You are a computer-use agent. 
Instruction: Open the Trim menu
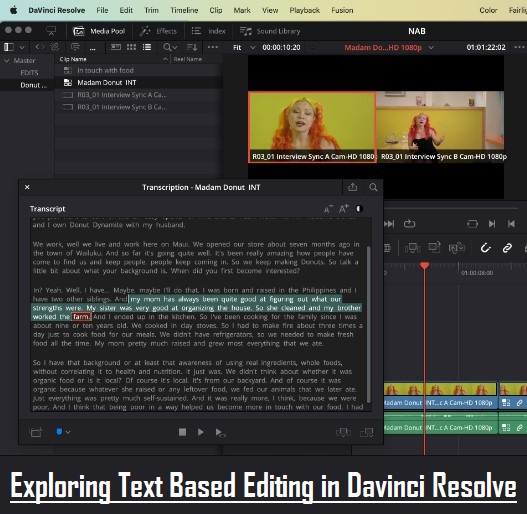[x=151, y=10]
